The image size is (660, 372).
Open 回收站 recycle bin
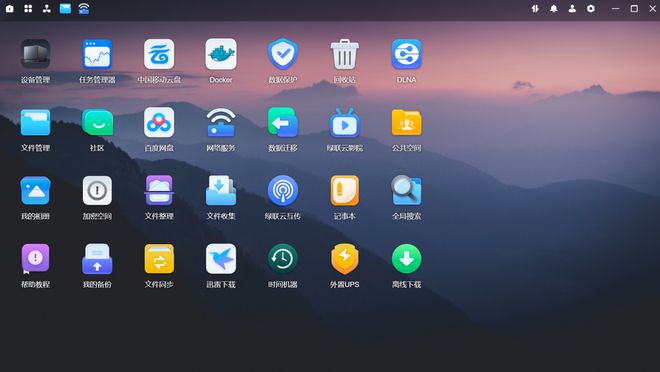tap(345, 54)
